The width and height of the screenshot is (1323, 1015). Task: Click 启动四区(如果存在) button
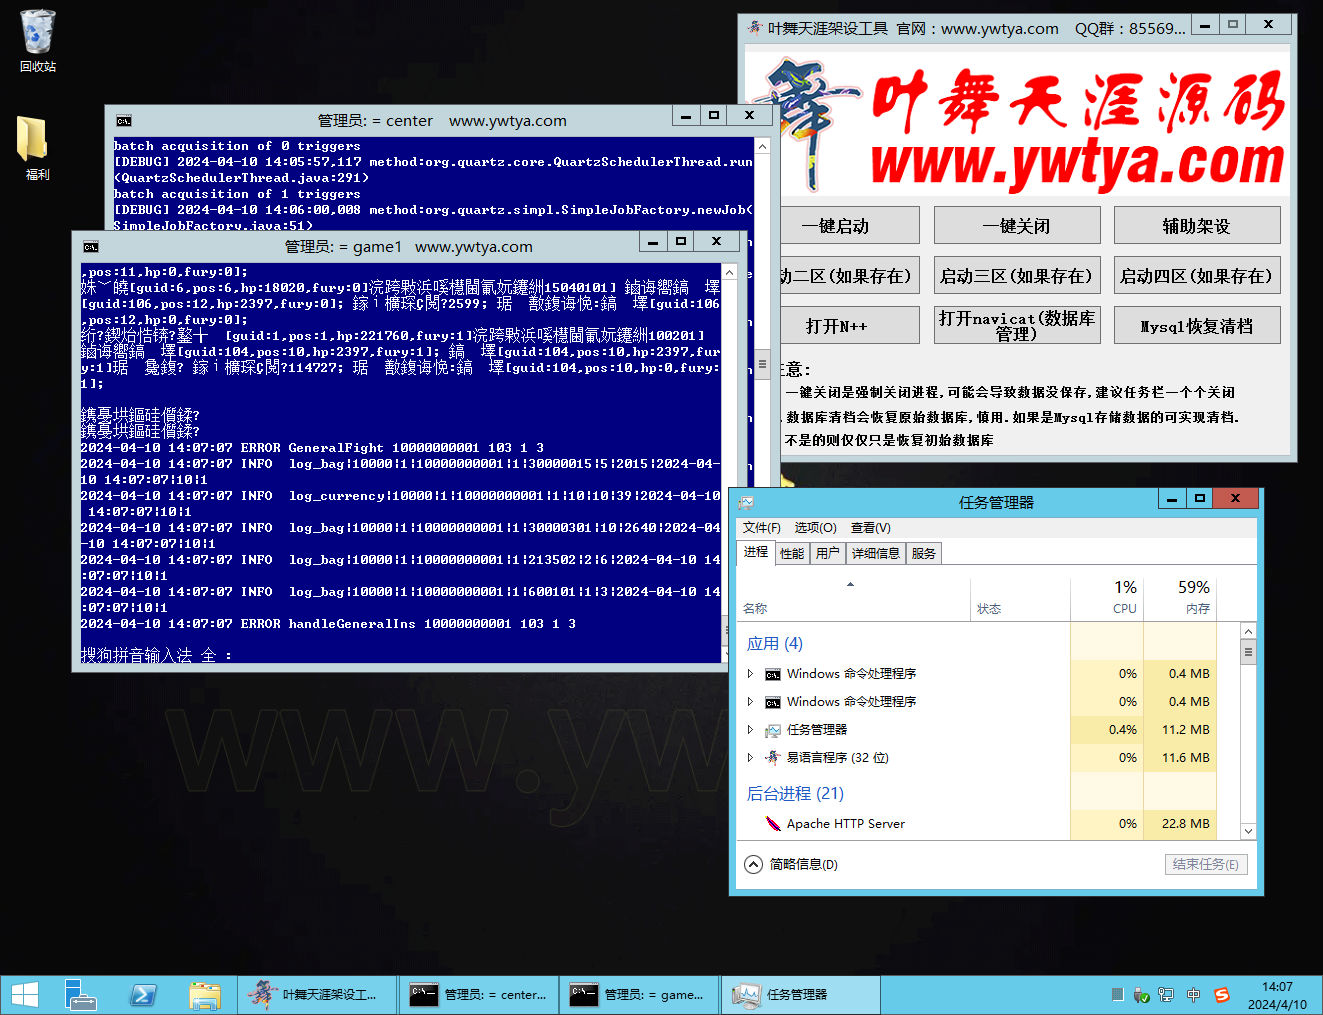pyautogui.click(x=1197, y=276)
